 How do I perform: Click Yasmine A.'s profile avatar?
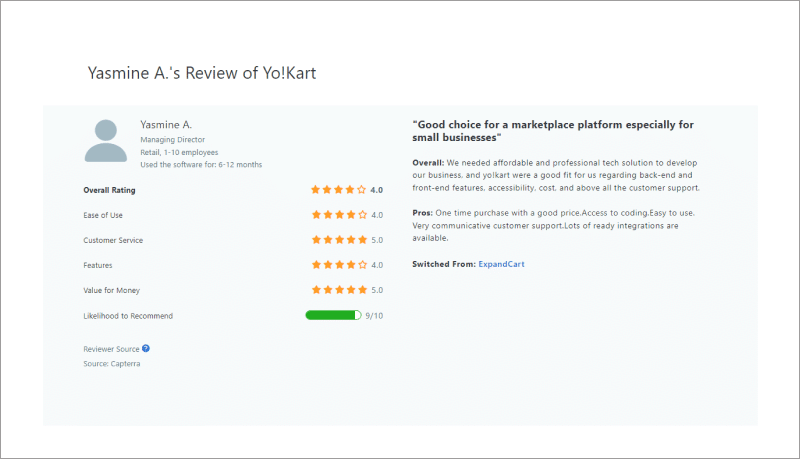pos(106,141)
